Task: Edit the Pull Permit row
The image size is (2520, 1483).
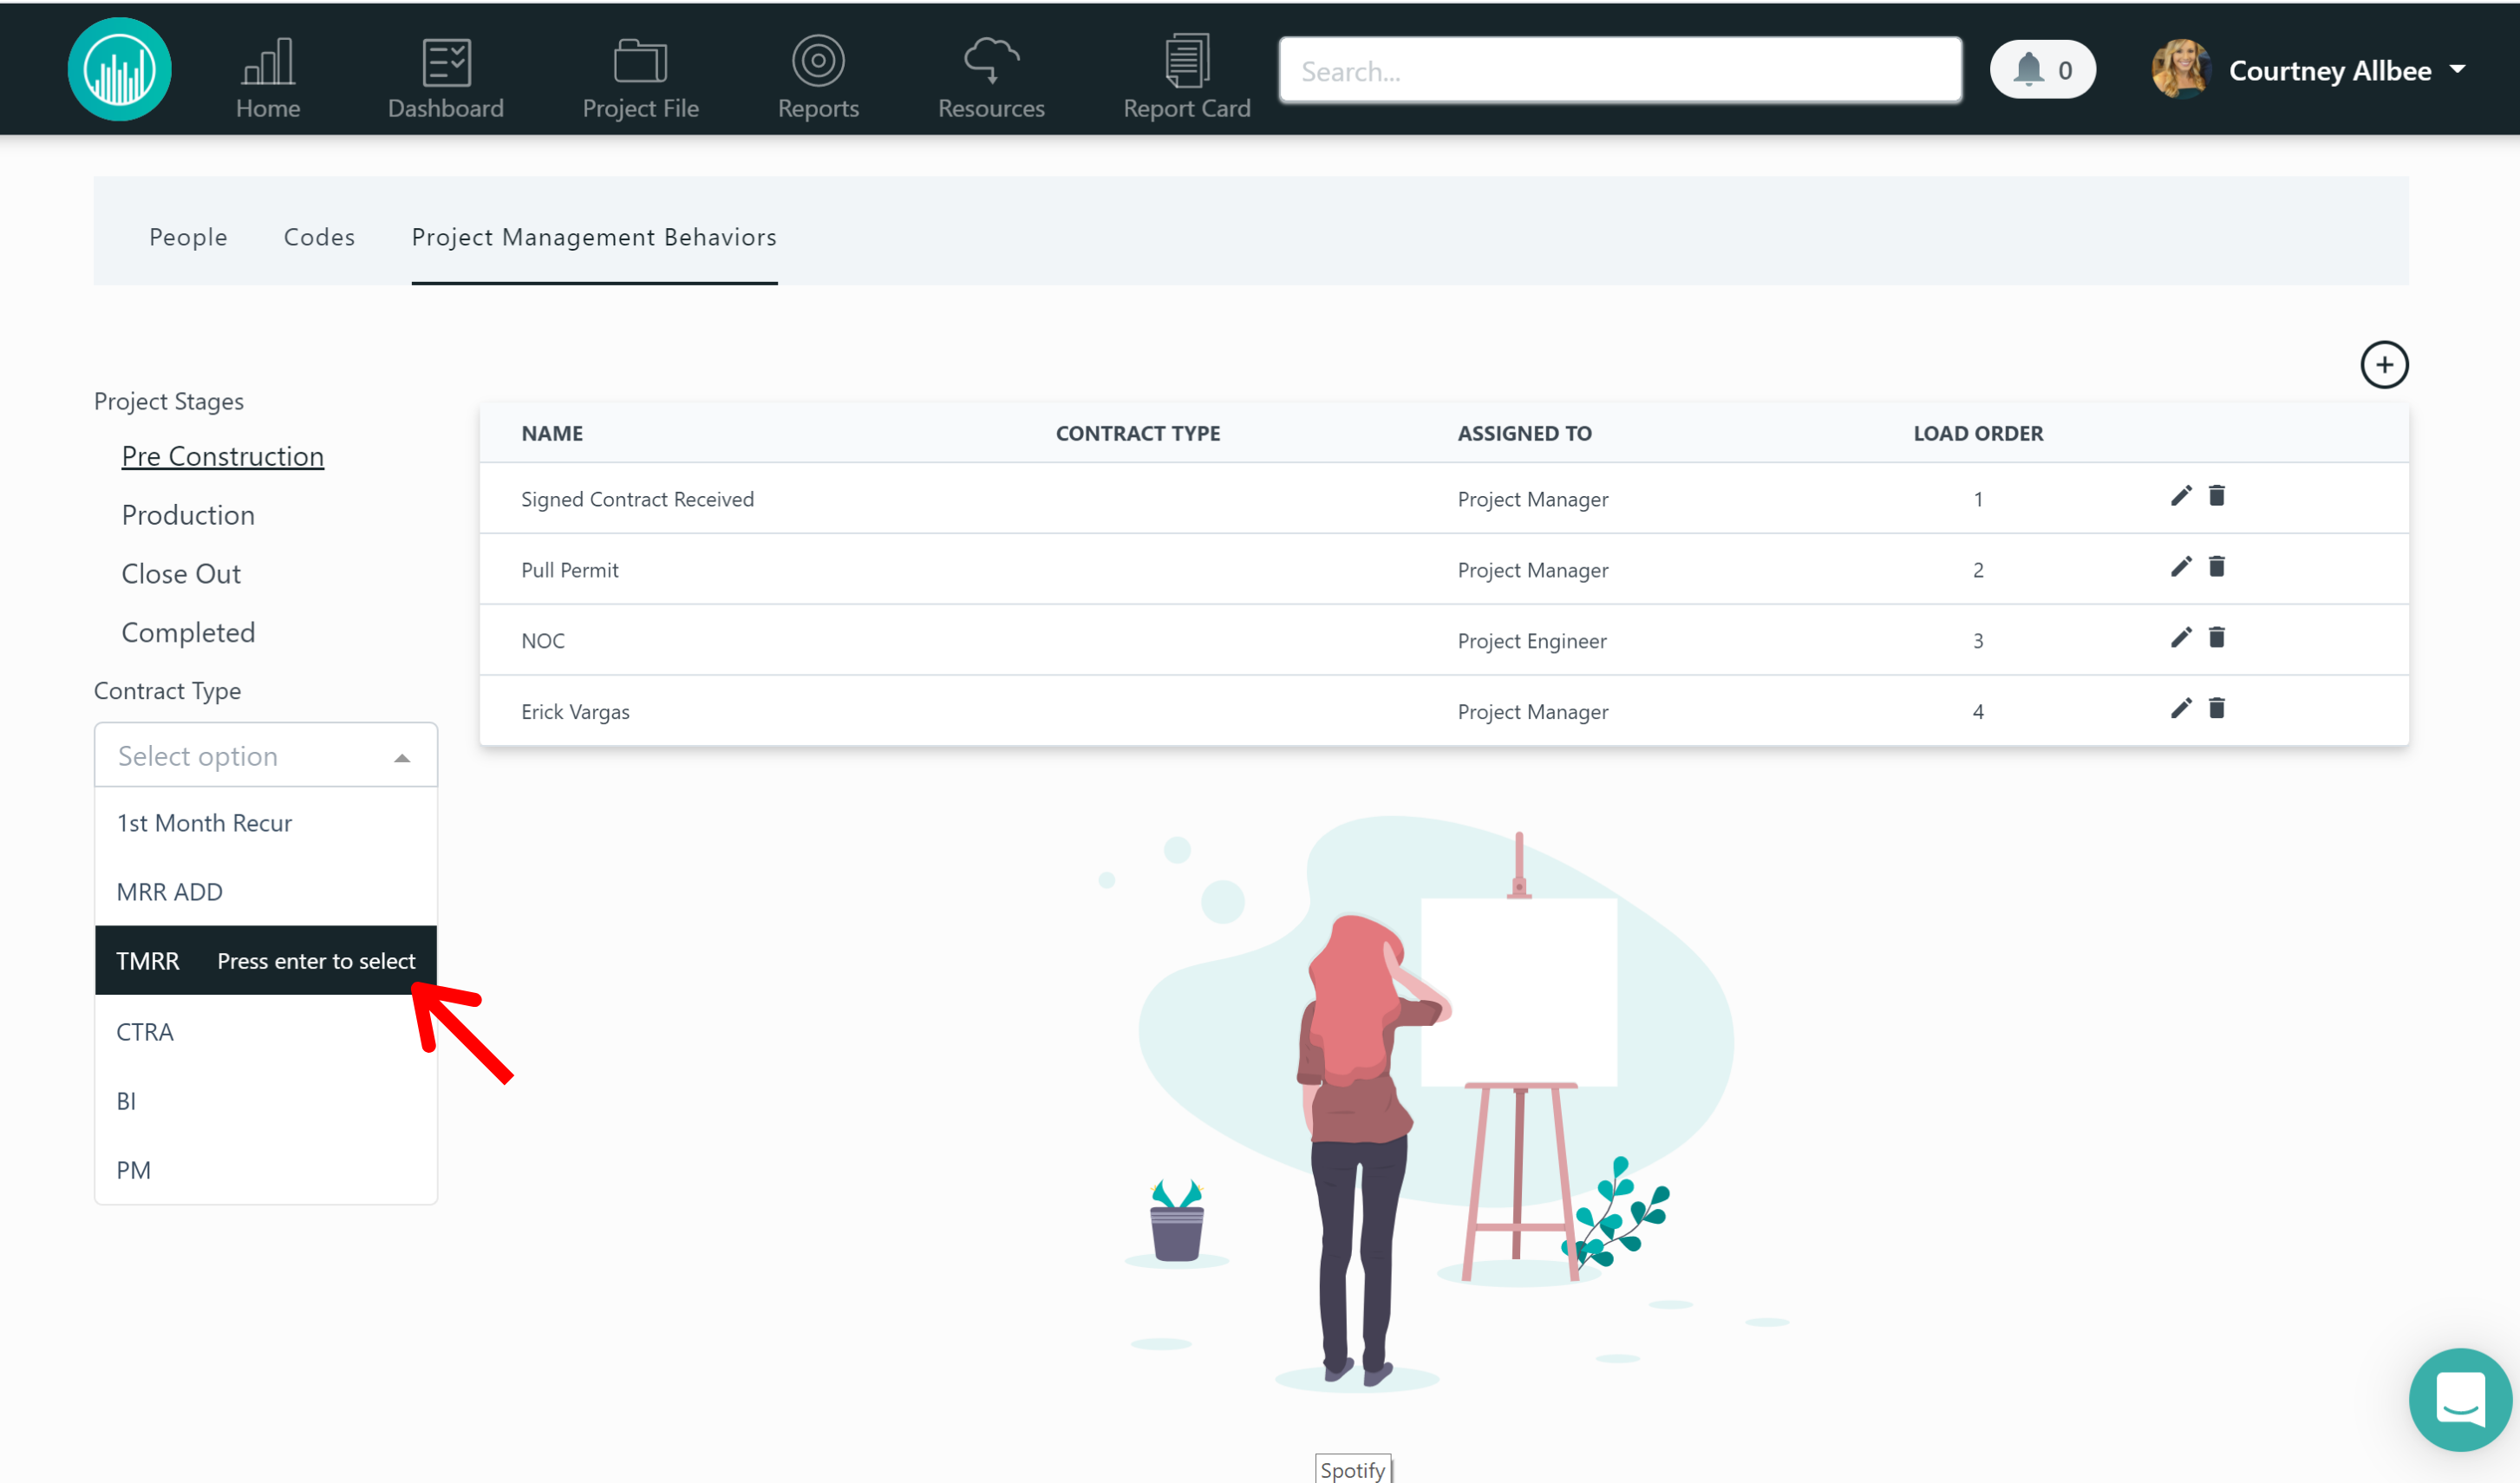Action: click(x=2181, y=567)
